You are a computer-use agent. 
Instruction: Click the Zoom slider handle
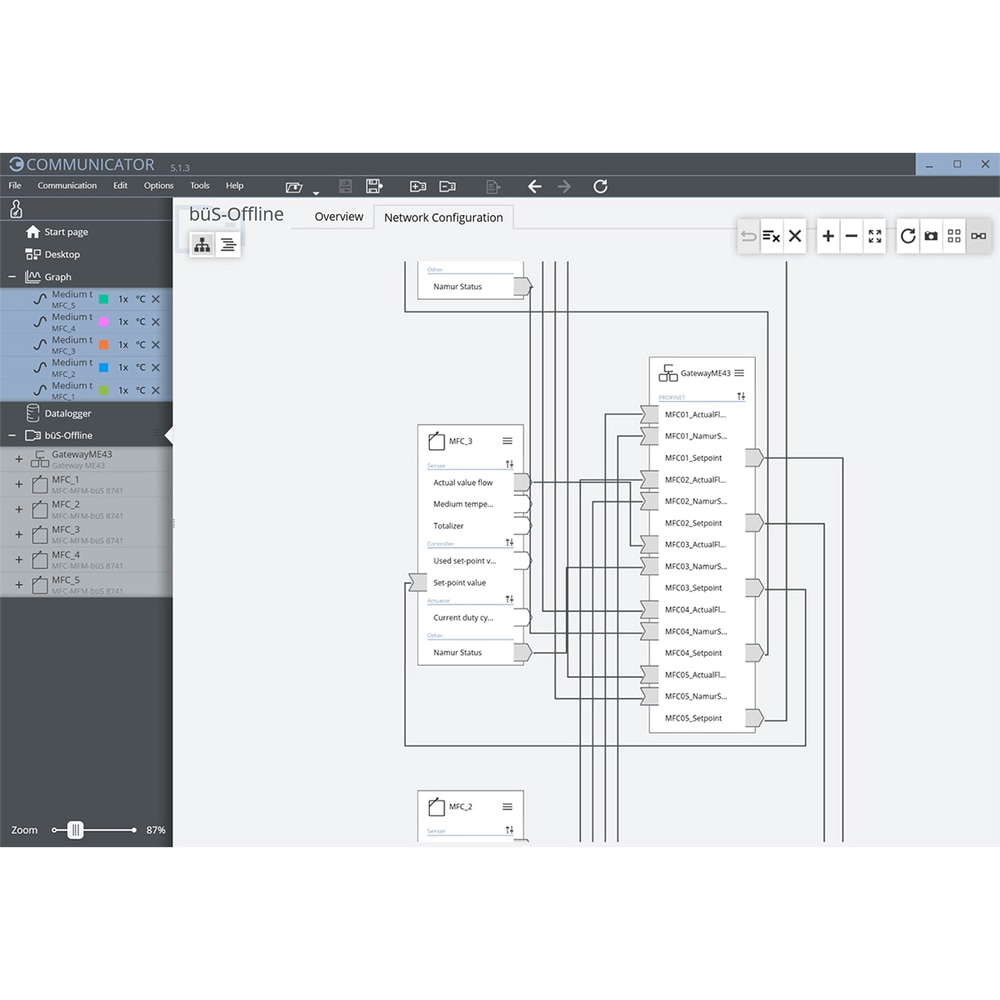75,830
